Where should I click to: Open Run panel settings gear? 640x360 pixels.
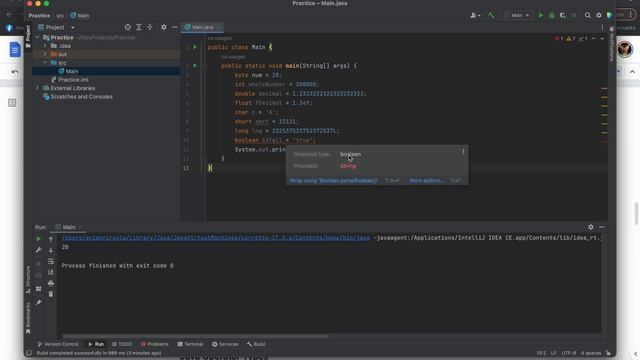(591, 227)
